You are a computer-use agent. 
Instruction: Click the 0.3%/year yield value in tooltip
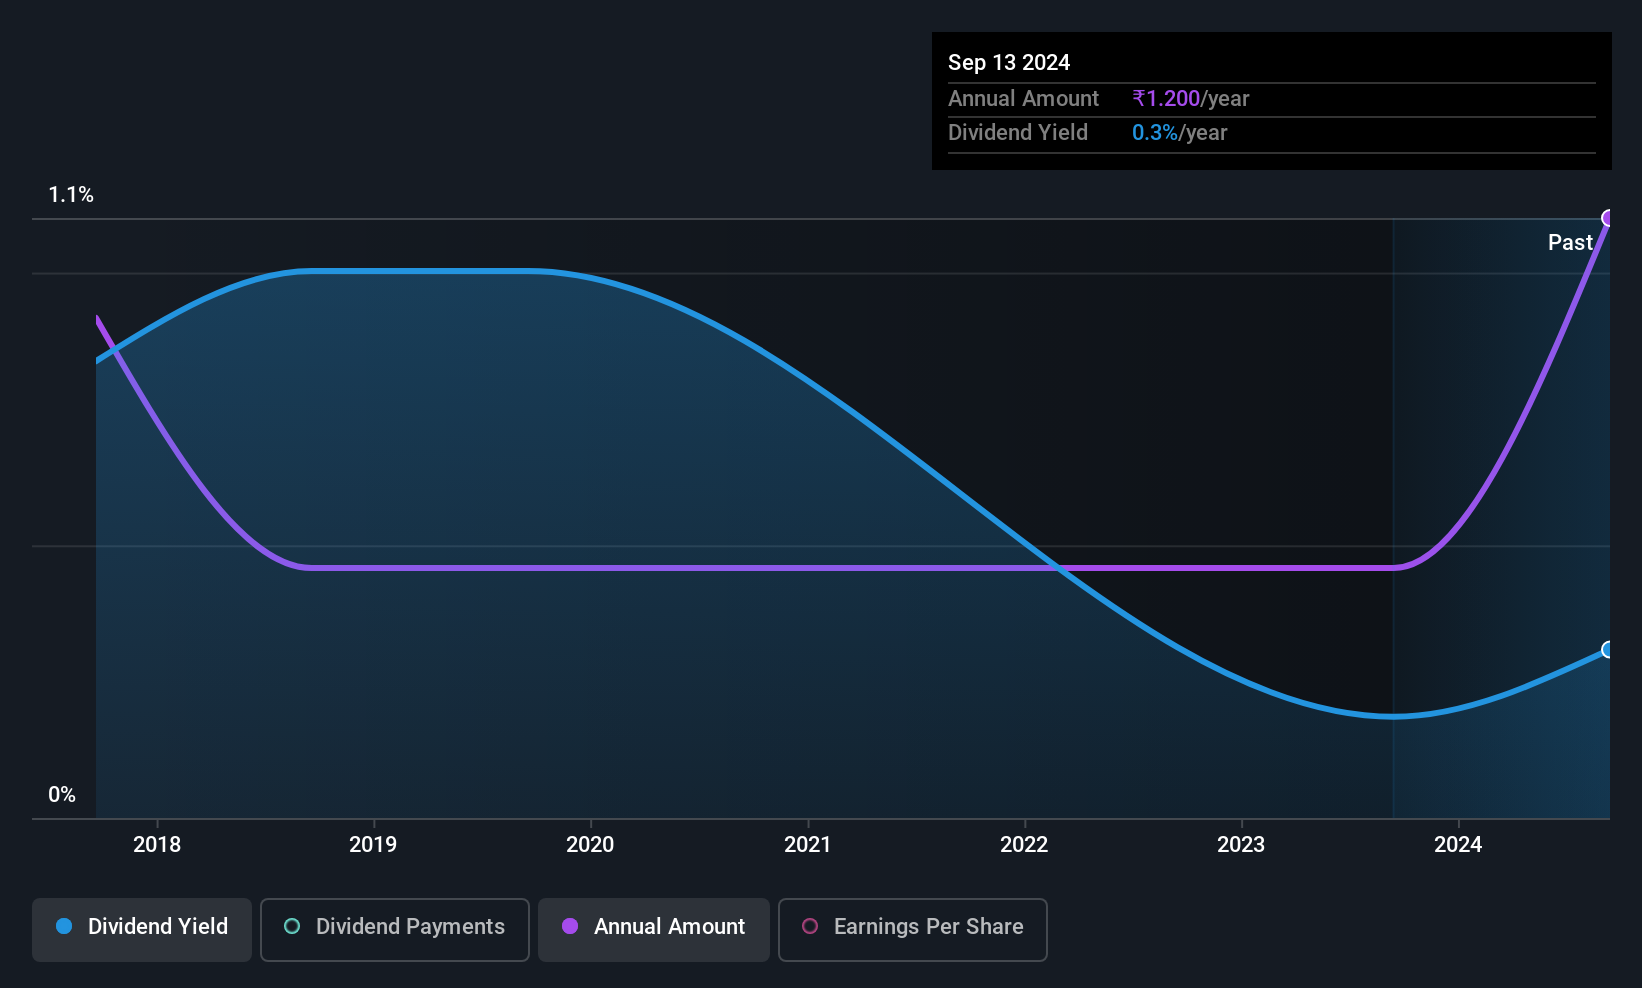pos(1179,133)
